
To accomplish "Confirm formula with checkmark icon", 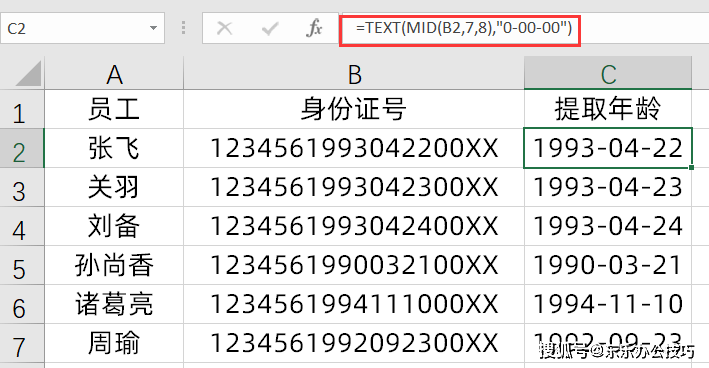I will click(270, 29).
